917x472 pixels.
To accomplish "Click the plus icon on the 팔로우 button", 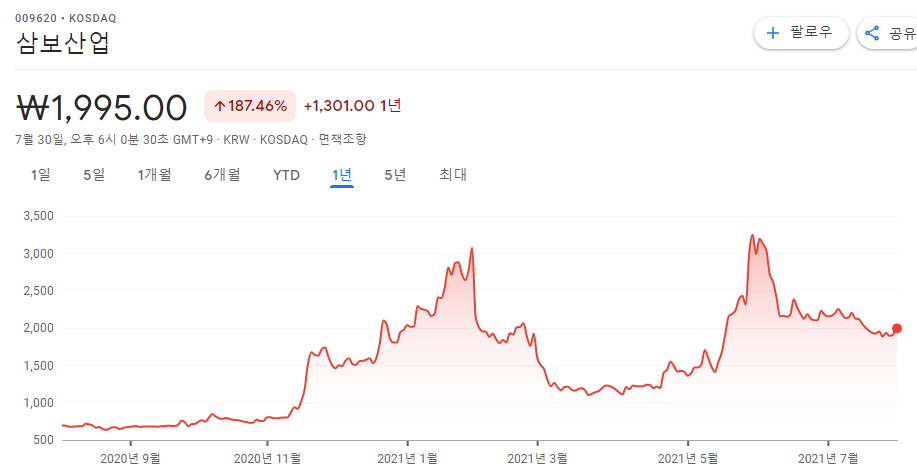I will tap(773, 33).
